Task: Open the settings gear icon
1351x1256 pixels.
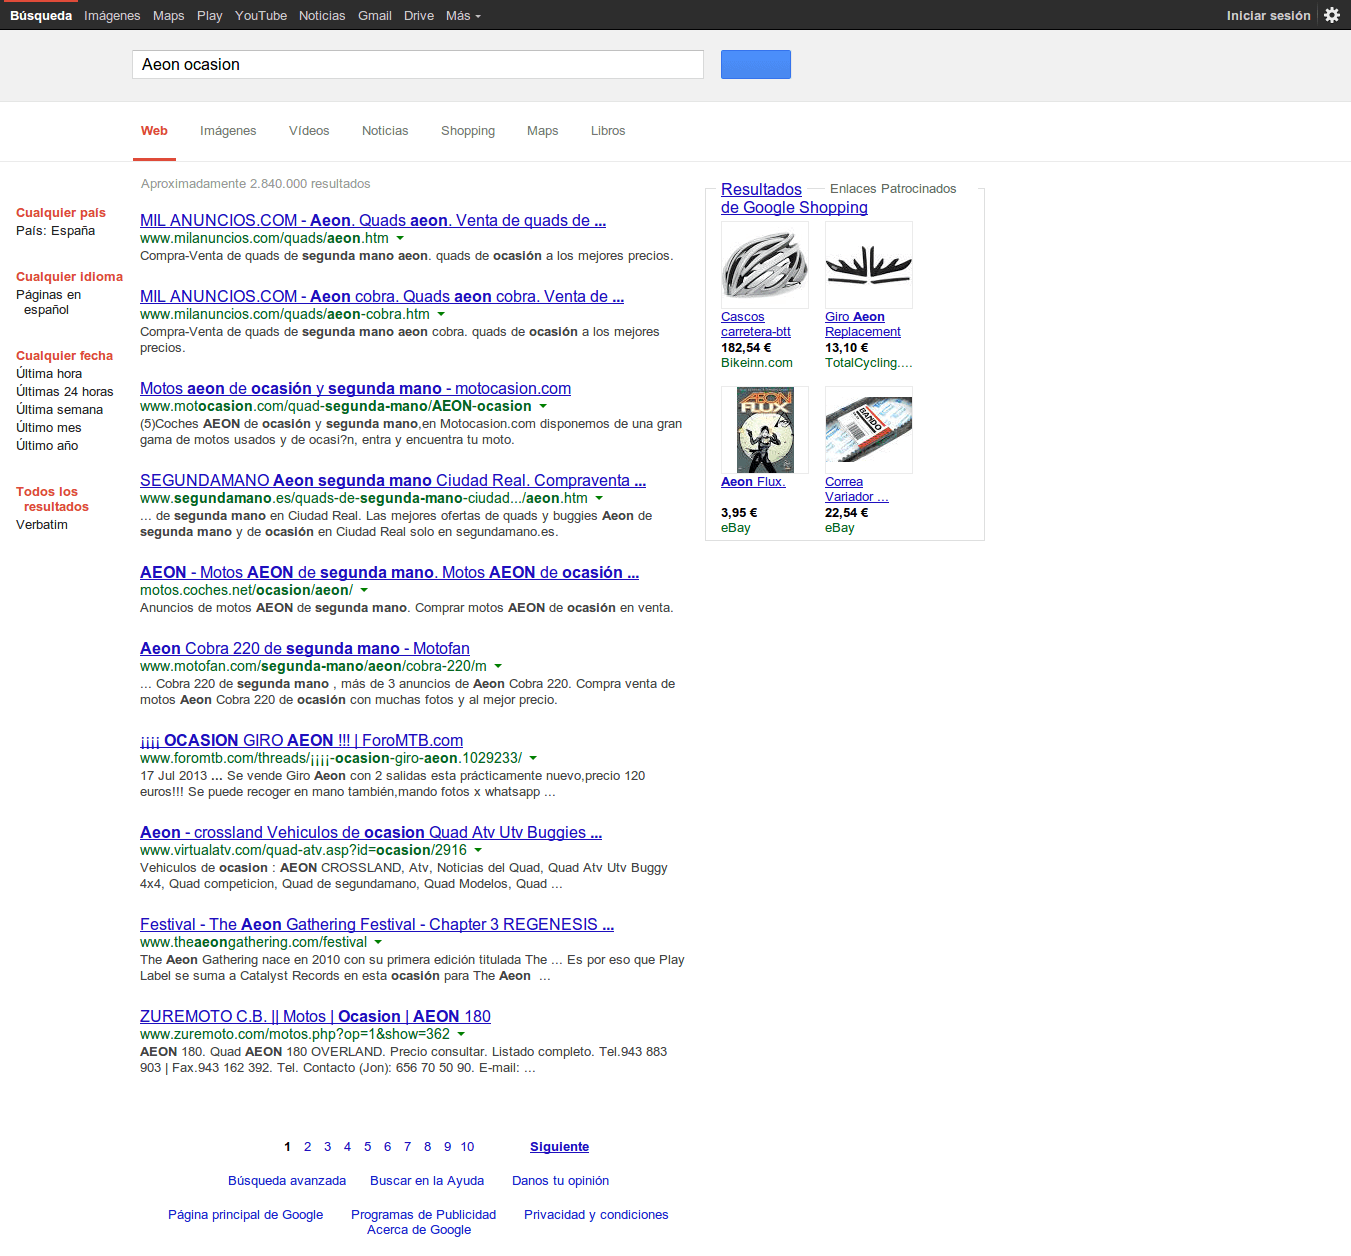Action: pyautogui.click(x=1332, y=15)
